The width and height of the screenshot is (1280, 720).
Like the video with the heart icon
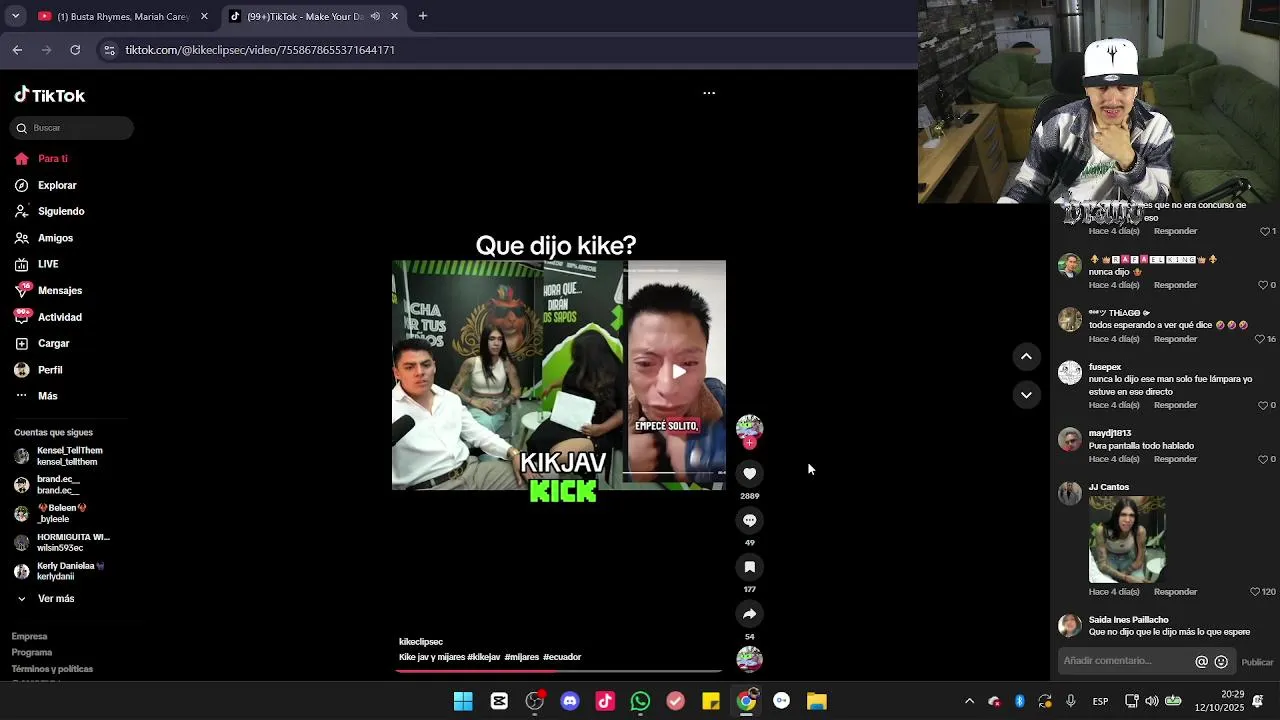tap(749, 473)
